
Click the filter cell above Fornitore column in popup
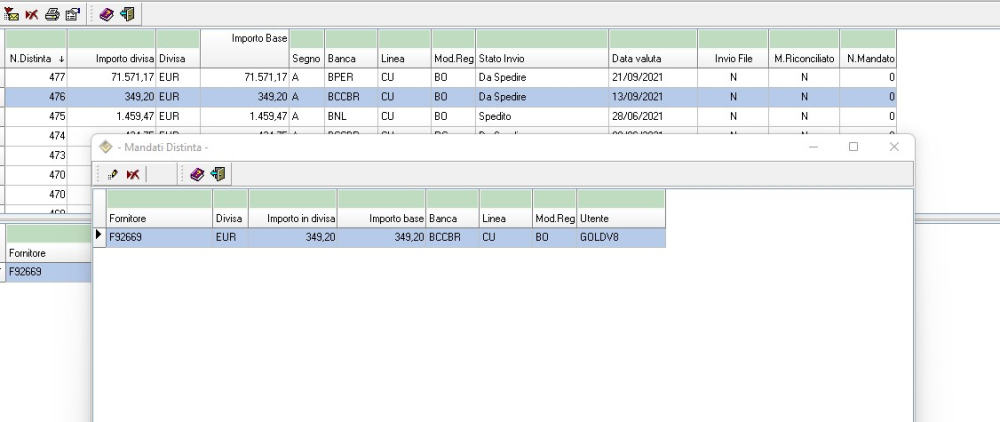[158, 199]
